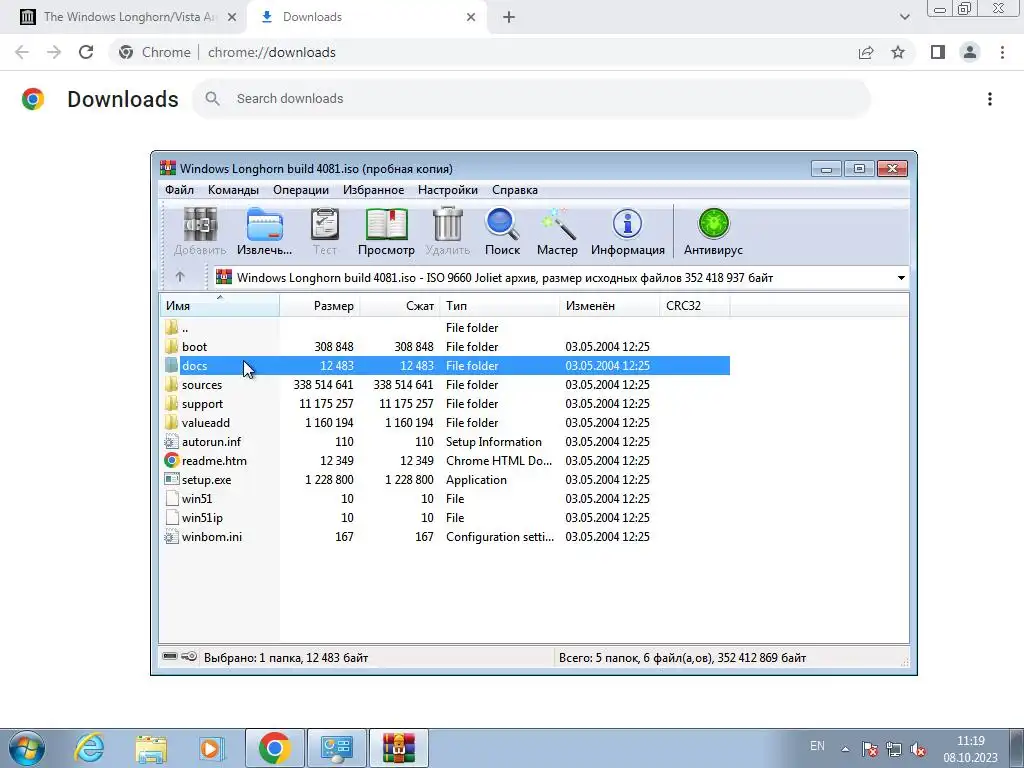Open Windows Explorer from taskbar

click(150, 748)
